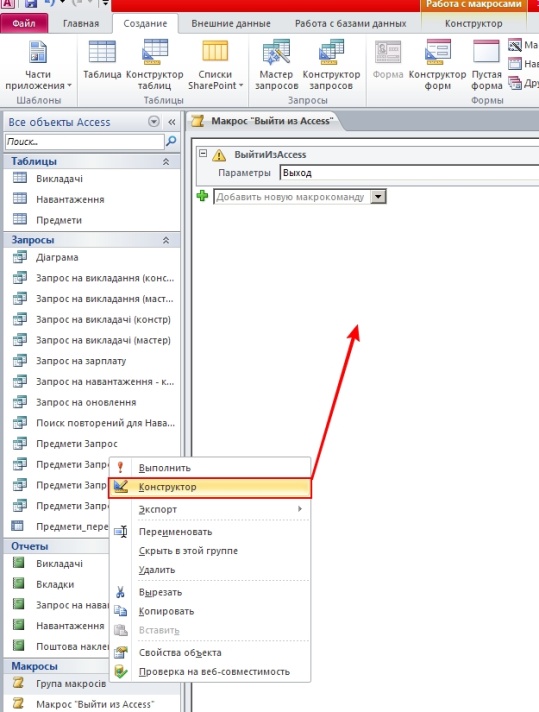
Task: Click the Група макросів macro icon
Action: pyautogui.click(x=18, y=682)
